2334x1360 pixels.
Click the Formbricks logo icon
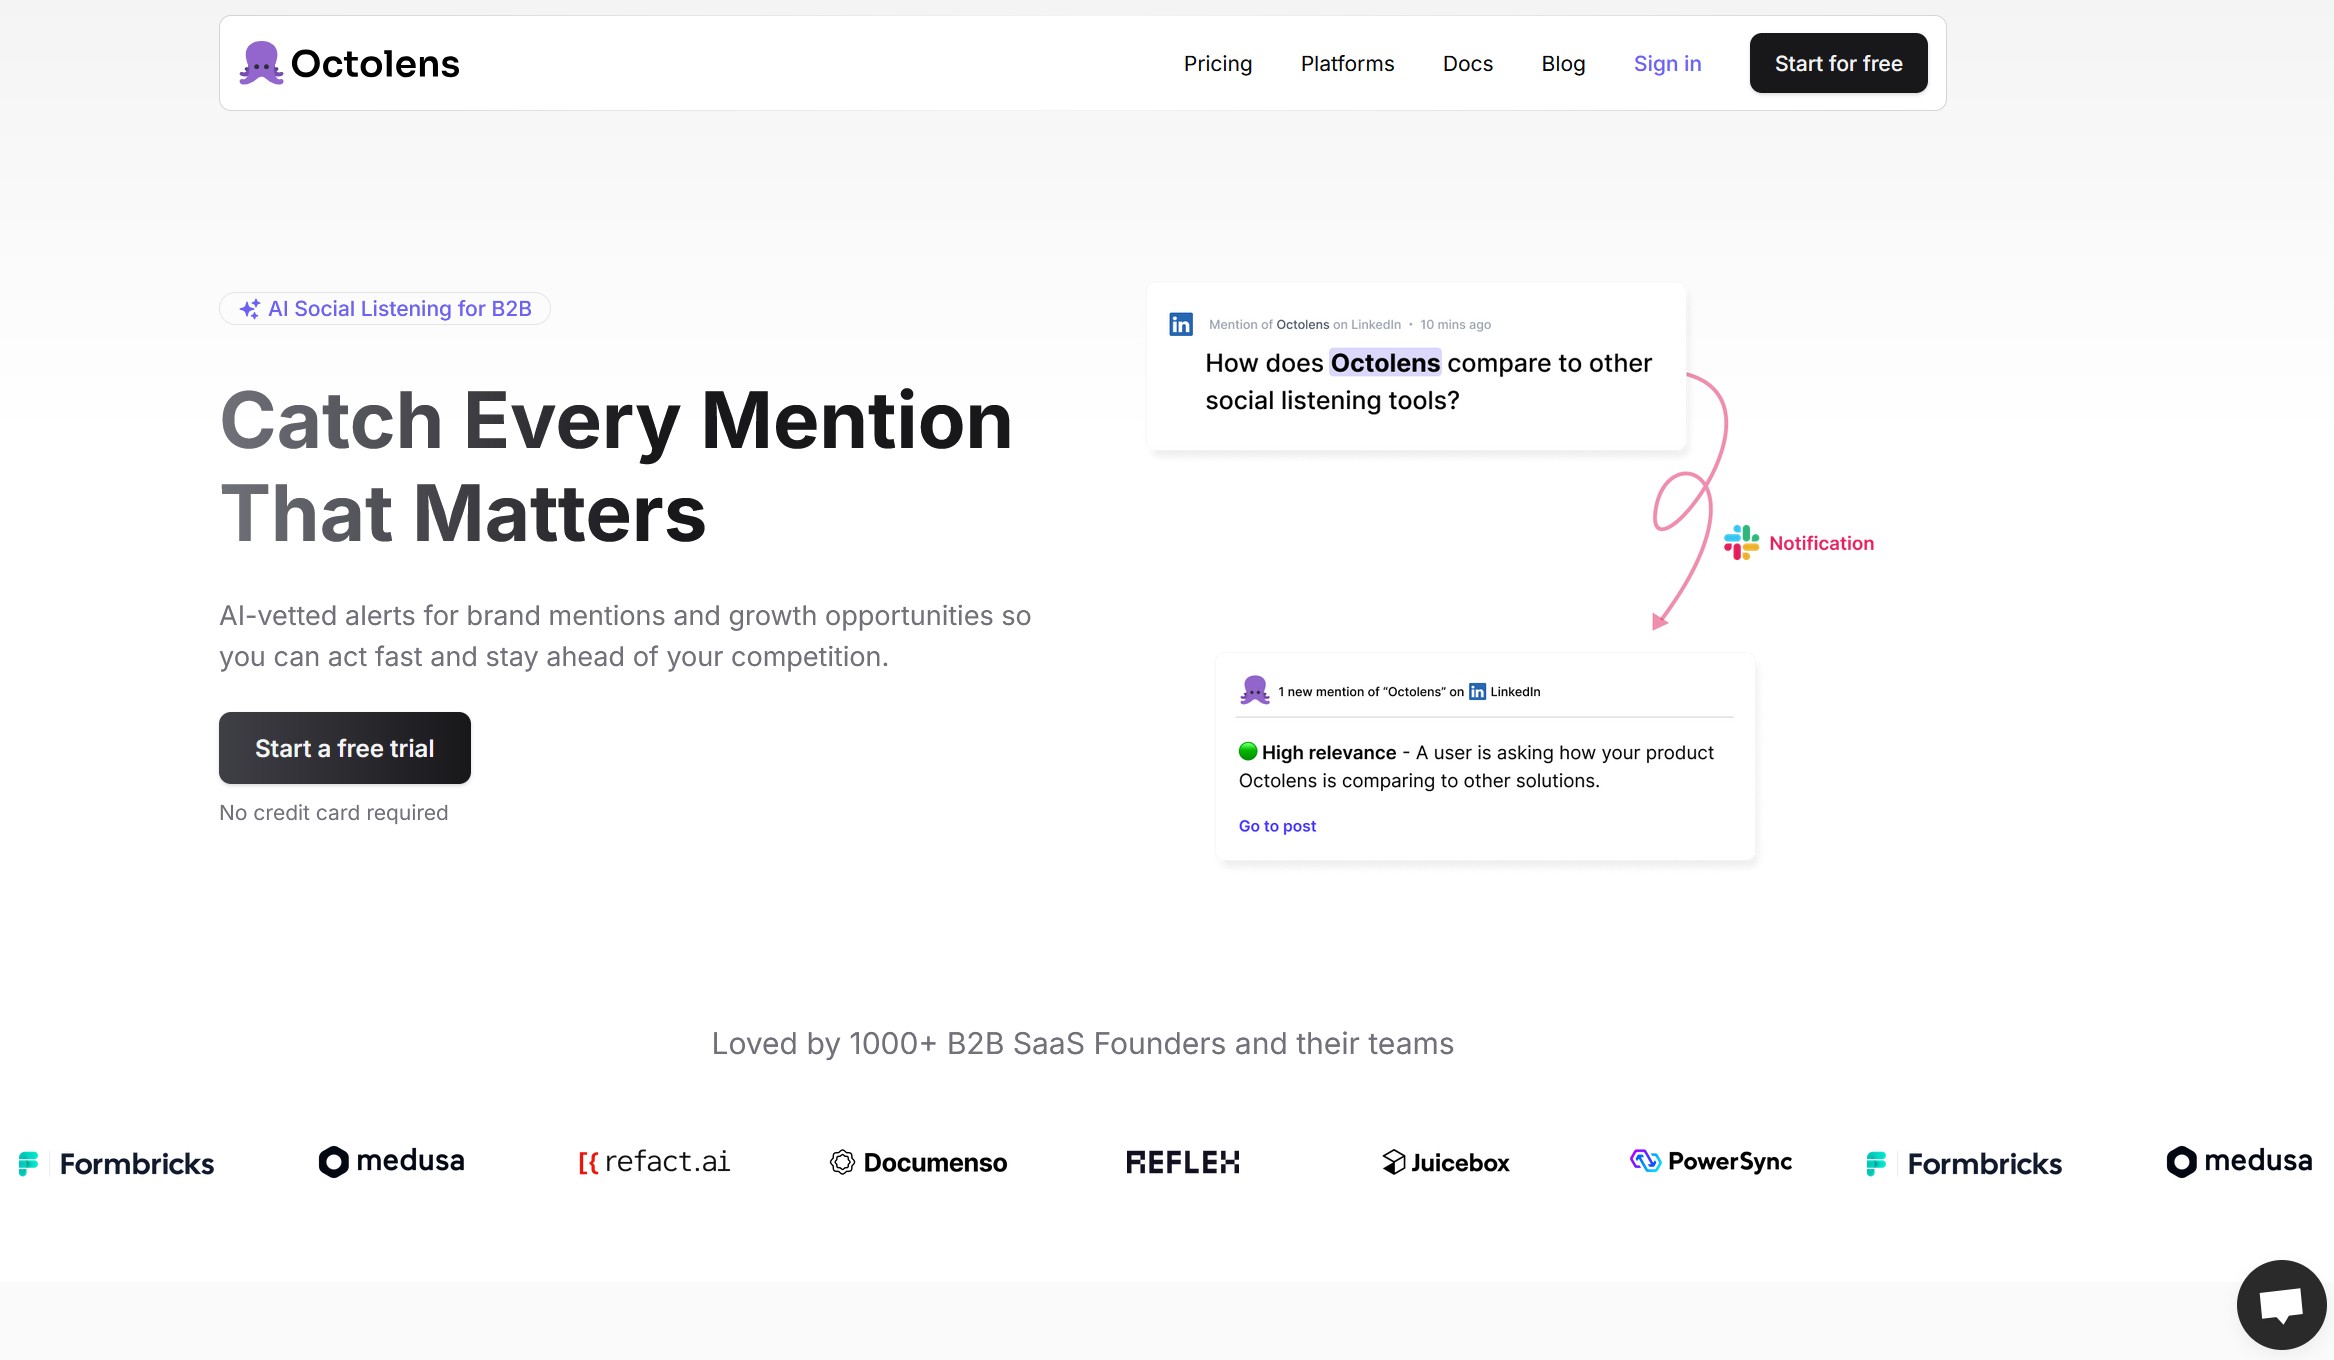pyautogui.click(x=29, y=1162)
